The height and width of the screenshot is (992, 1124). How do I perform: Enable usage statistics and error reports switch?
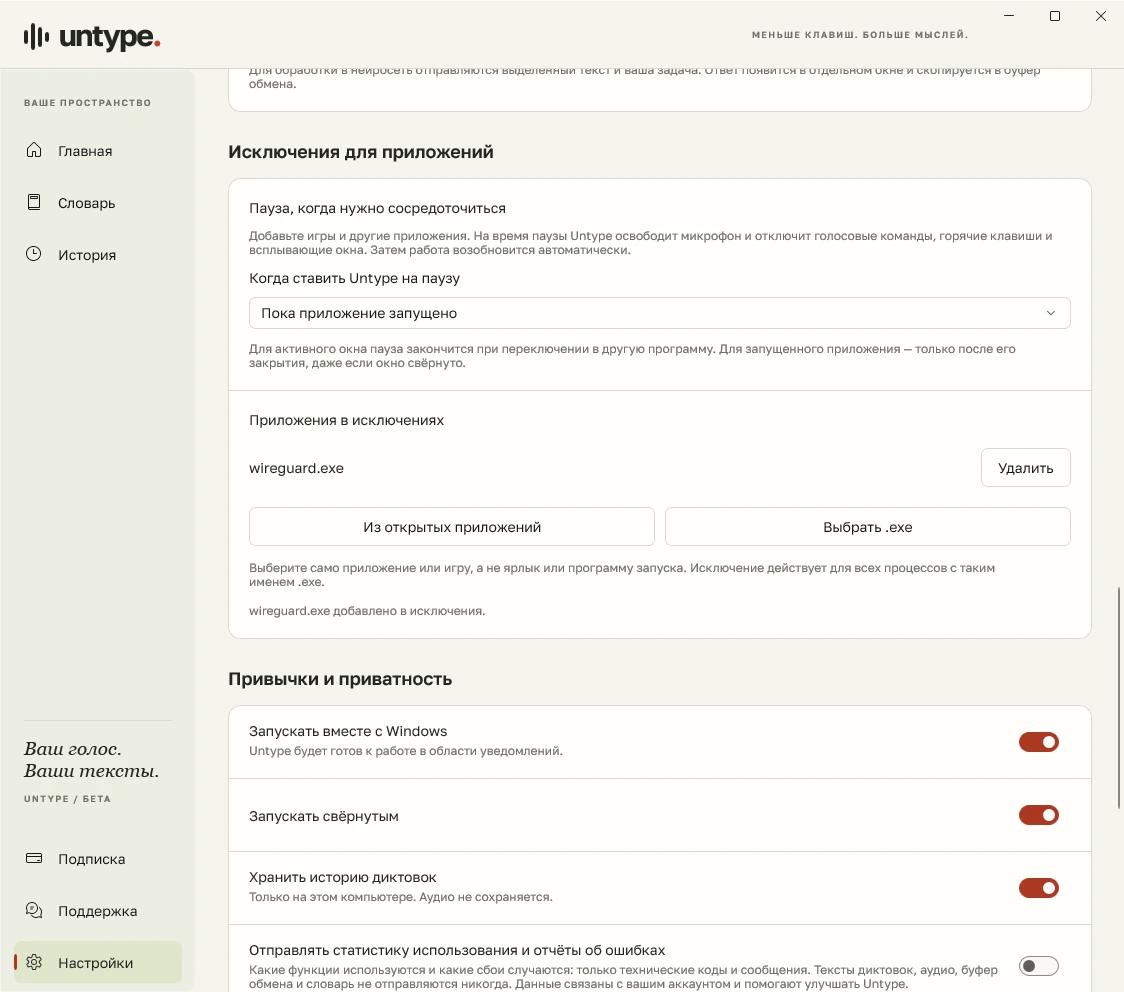(1039, 966)
